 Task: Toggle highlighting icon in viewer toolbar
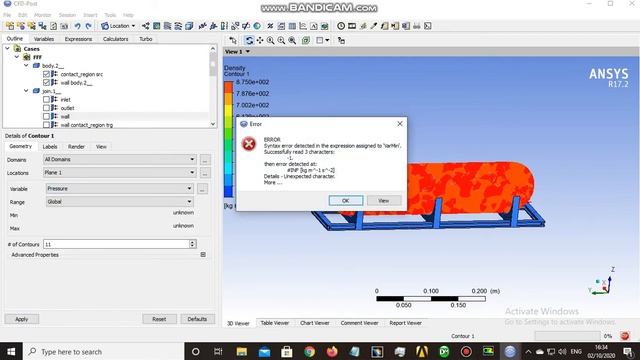[306, 40]
